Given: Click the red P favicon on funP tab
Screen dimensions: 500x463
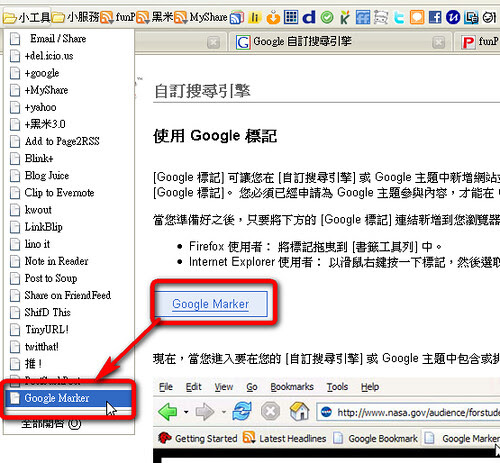Looking at the screenshot, I should point(468,42).
